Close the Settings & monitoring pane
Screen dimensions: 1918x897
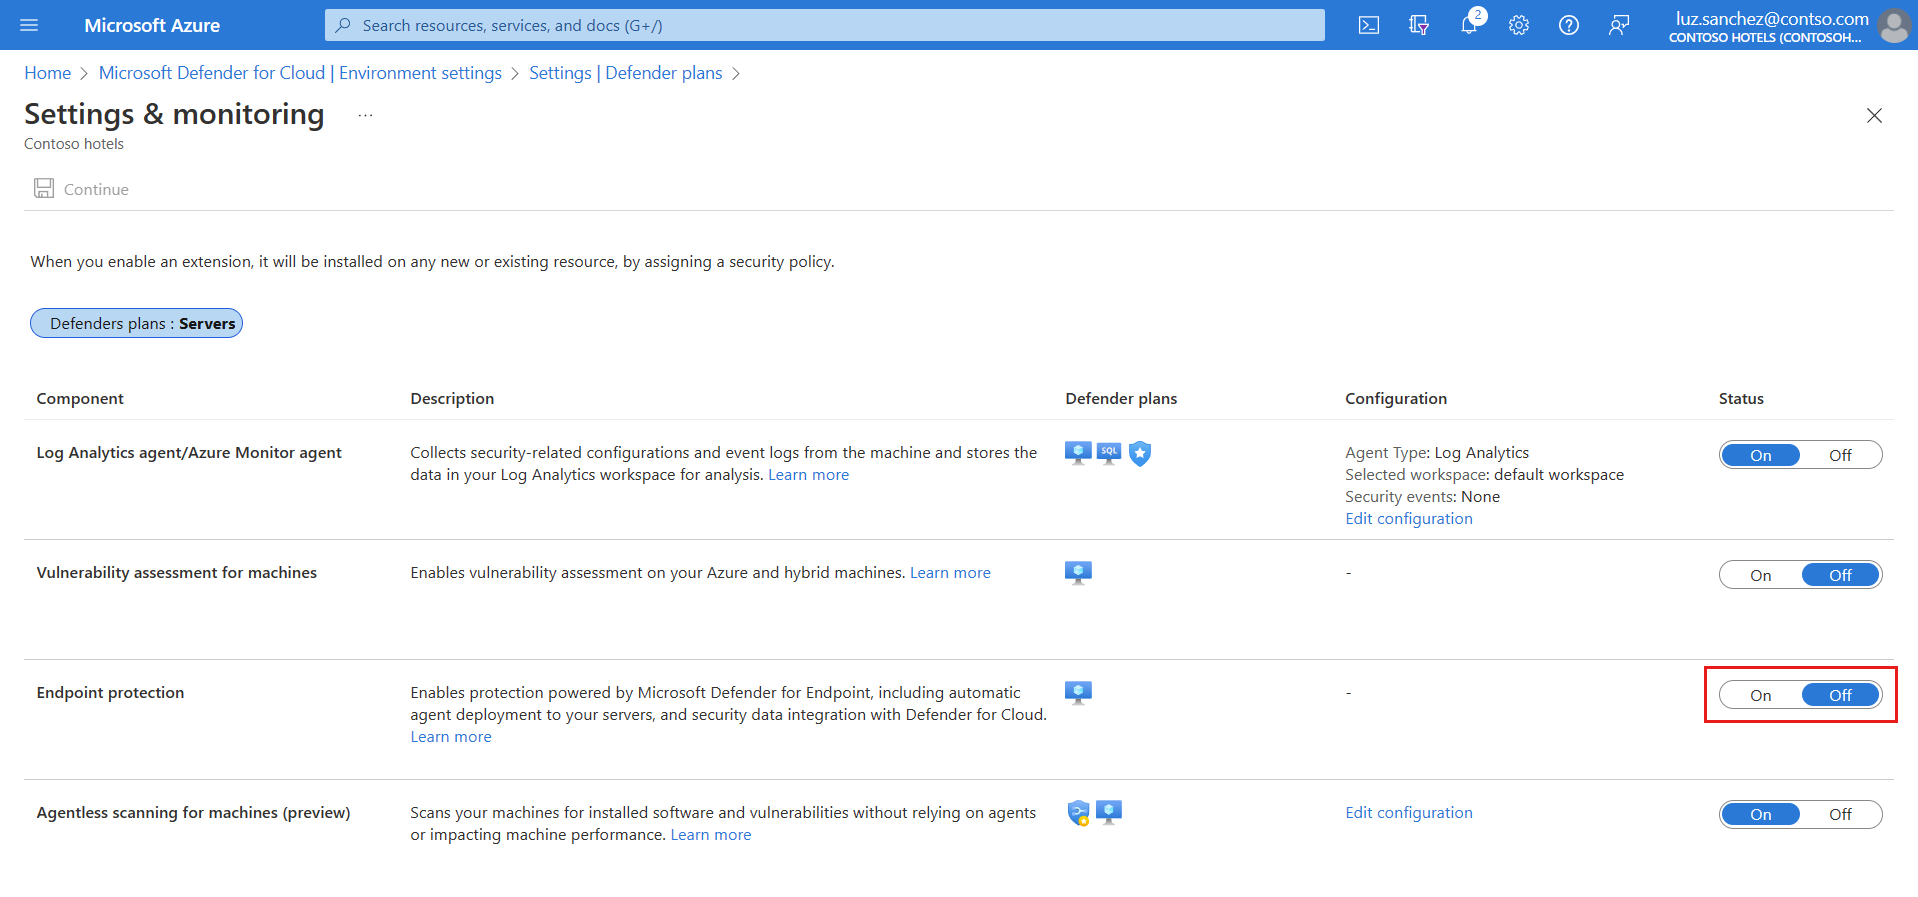[1874, 115]
